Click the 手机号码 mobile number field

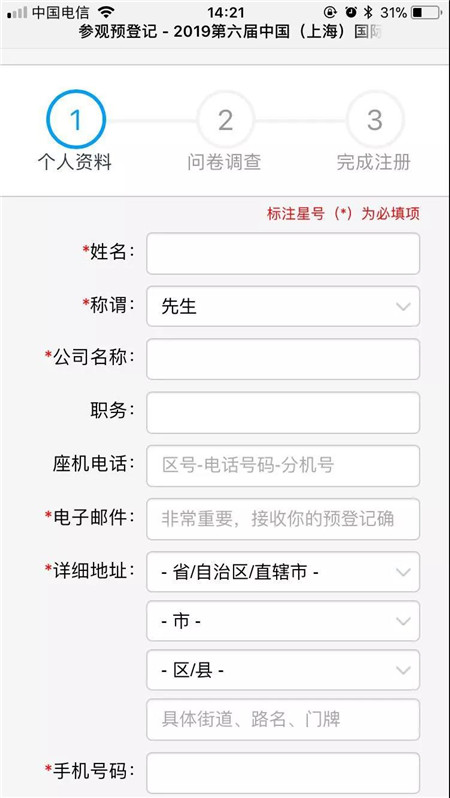(x=283, y=774)
